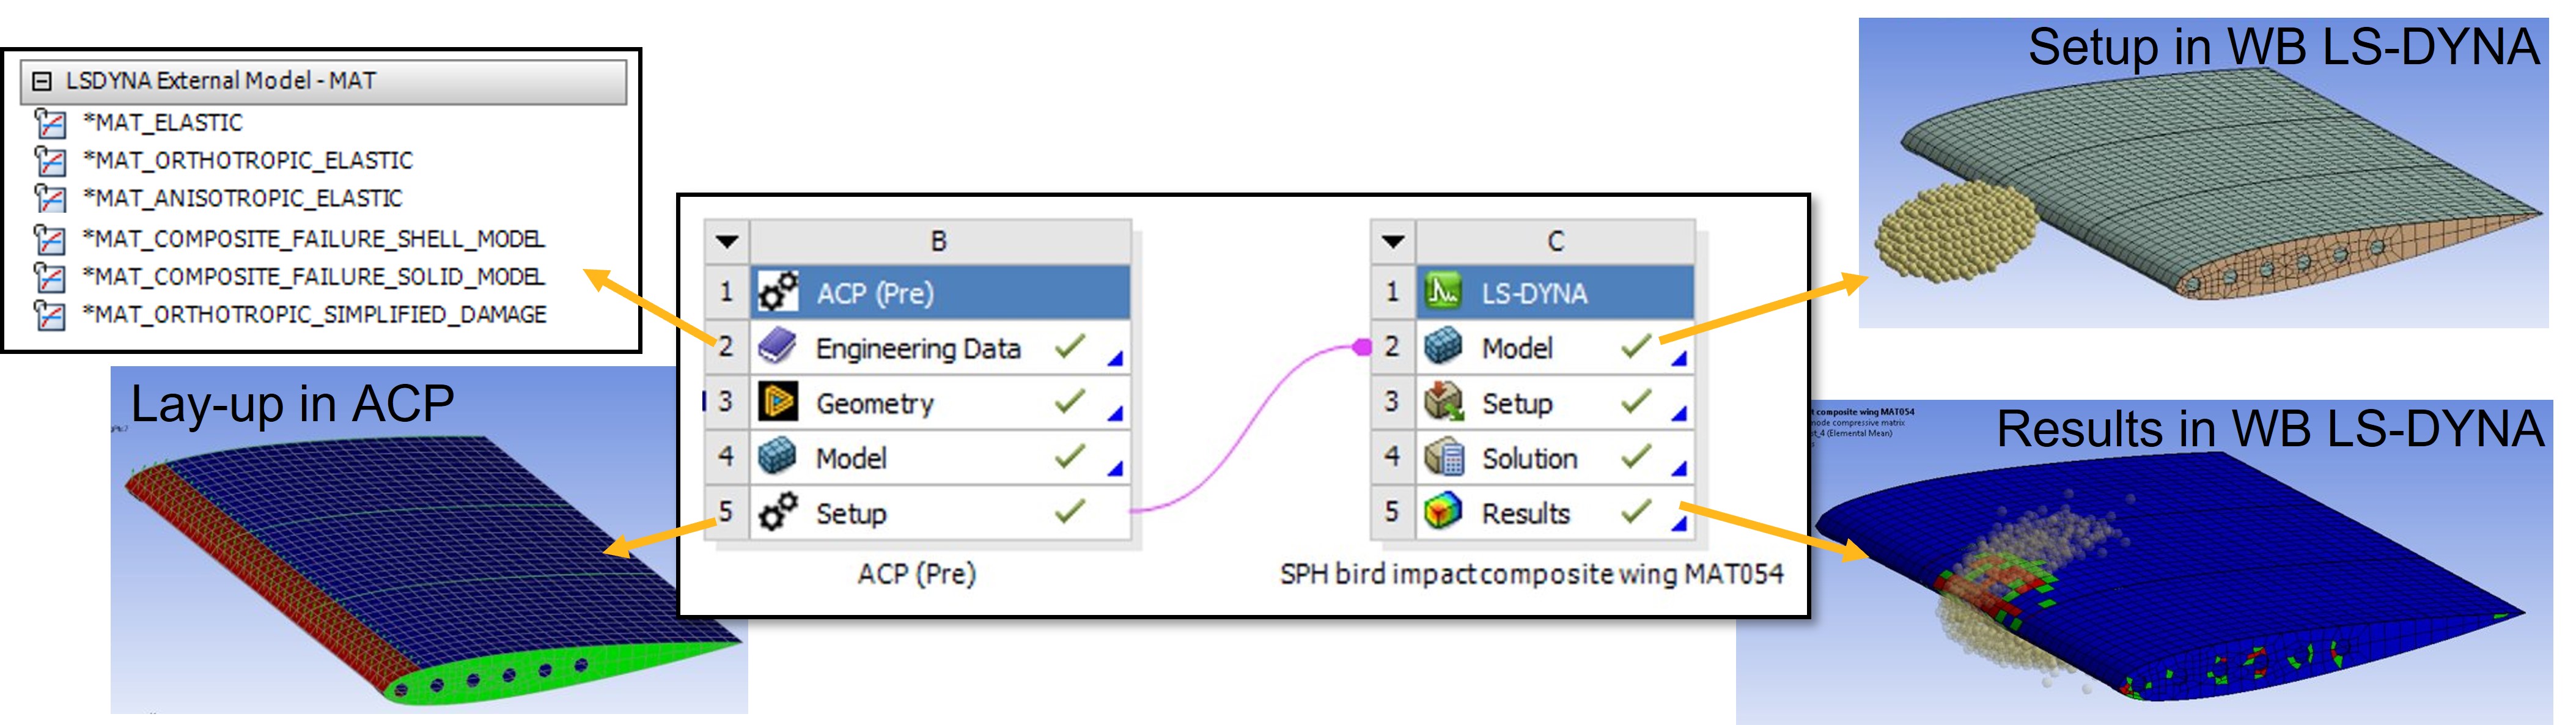This screenshot has height=725, width=2576.
Task: Open system B dropdown arrow menu
Action: click(x=727, y=241)
